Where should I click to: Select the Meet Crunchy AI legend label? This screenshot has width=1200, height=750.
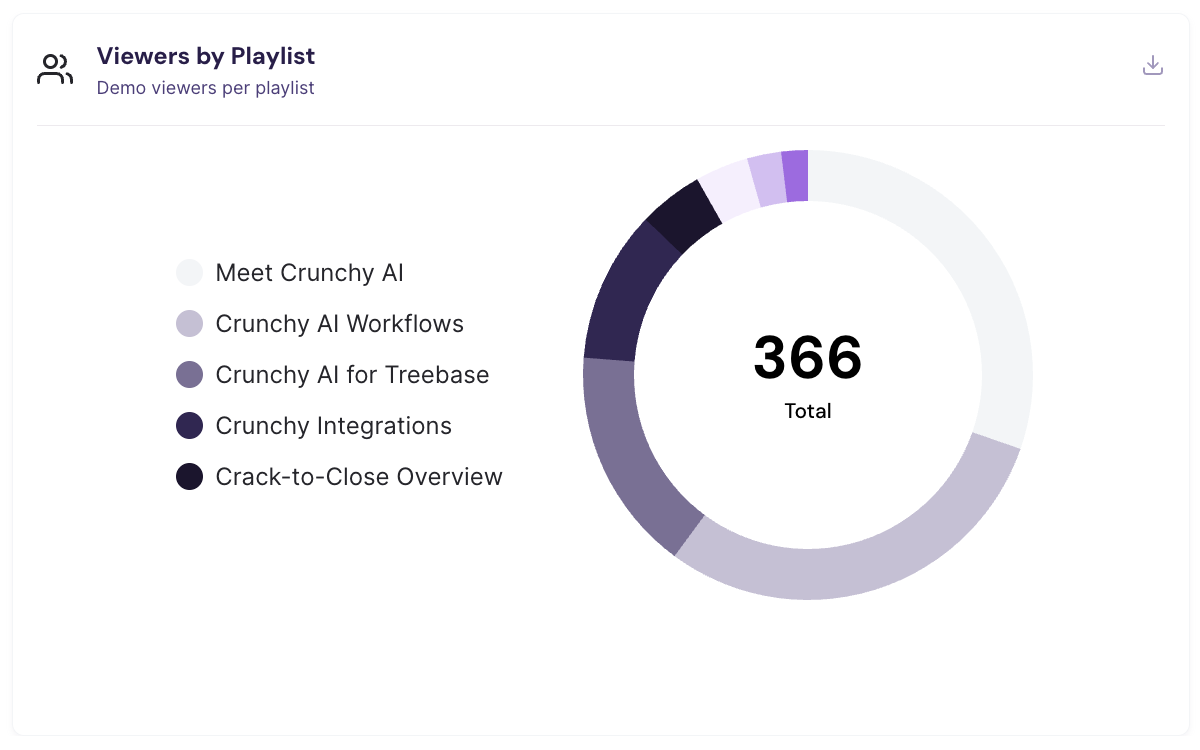click(x=309, y=273)
